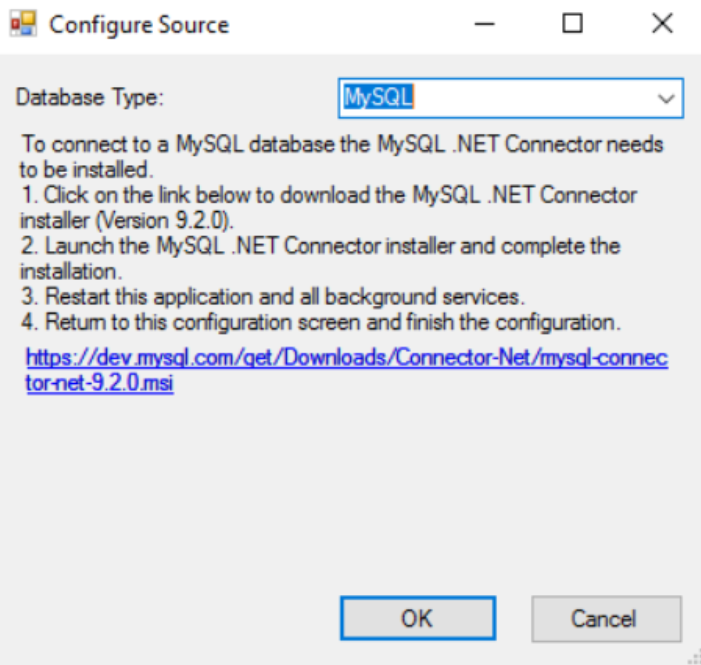This screenshot has height=665, width=701.
Task: Close the Configure Source dialog
Action: pyautogui.click(x=661, y=24)
